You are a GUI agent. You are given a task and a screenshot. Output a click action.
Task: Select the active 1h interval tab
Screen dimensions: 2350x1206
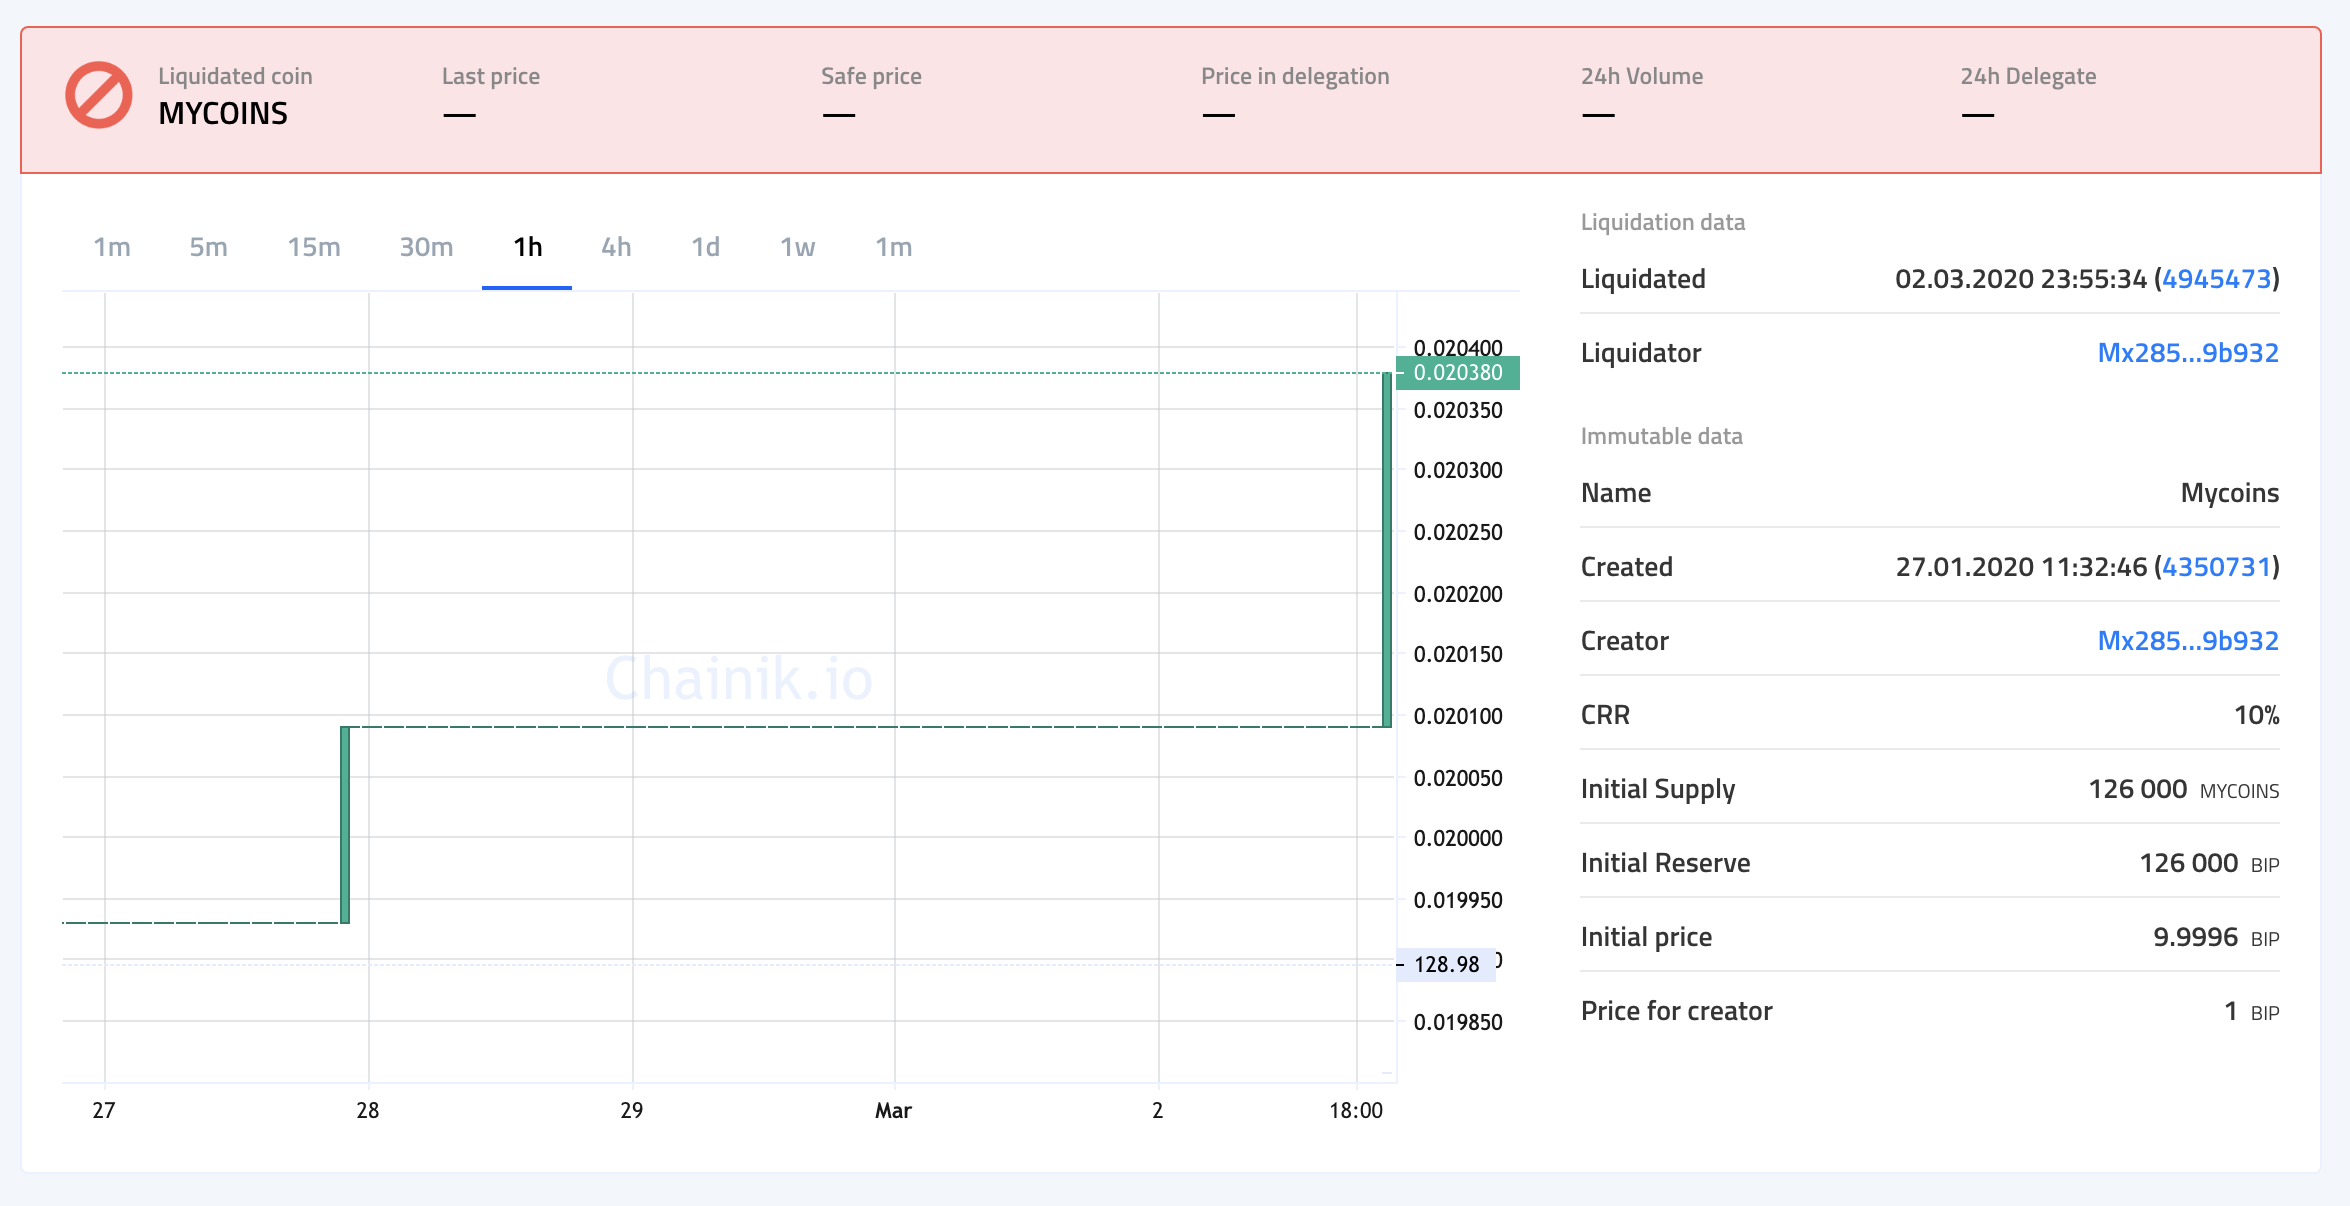coord(527,247)
